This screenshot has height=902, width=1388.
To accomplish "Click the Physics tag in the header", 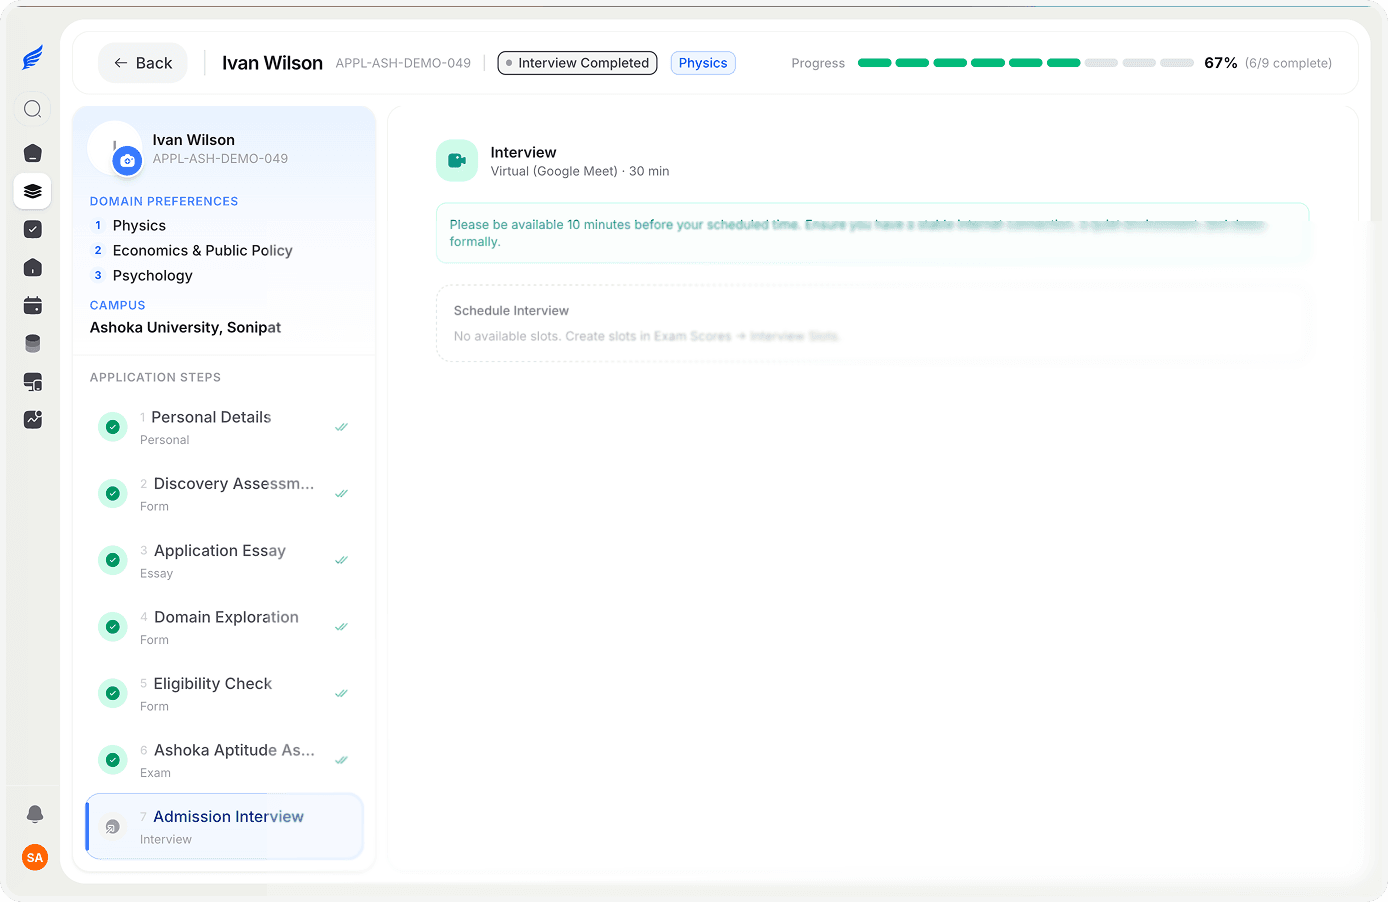I will pos(703,63).
